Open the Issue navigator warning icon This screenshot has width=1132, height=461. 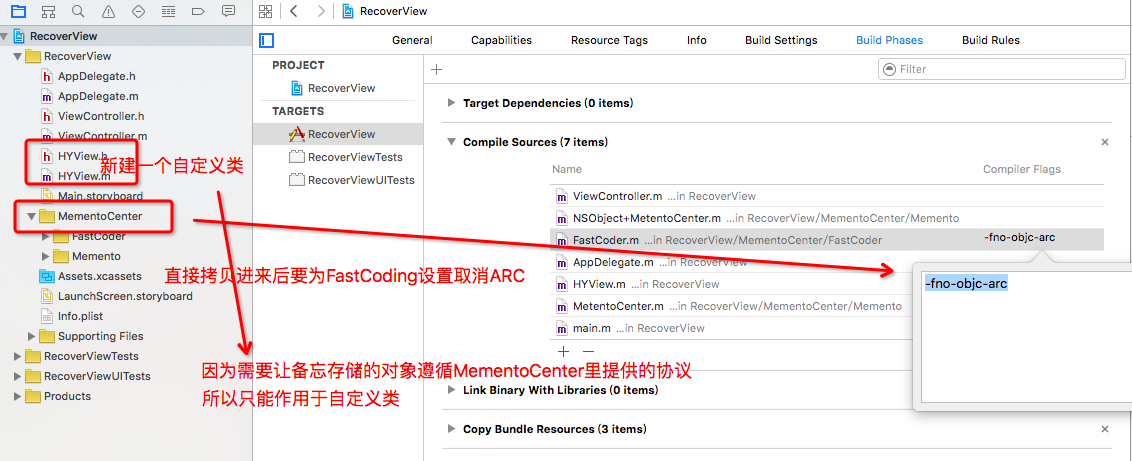pyautogui.click(x=108, y=11)
